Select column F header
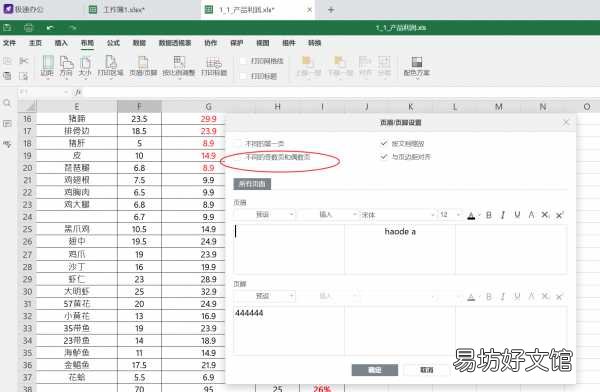 tap(139, 106)
